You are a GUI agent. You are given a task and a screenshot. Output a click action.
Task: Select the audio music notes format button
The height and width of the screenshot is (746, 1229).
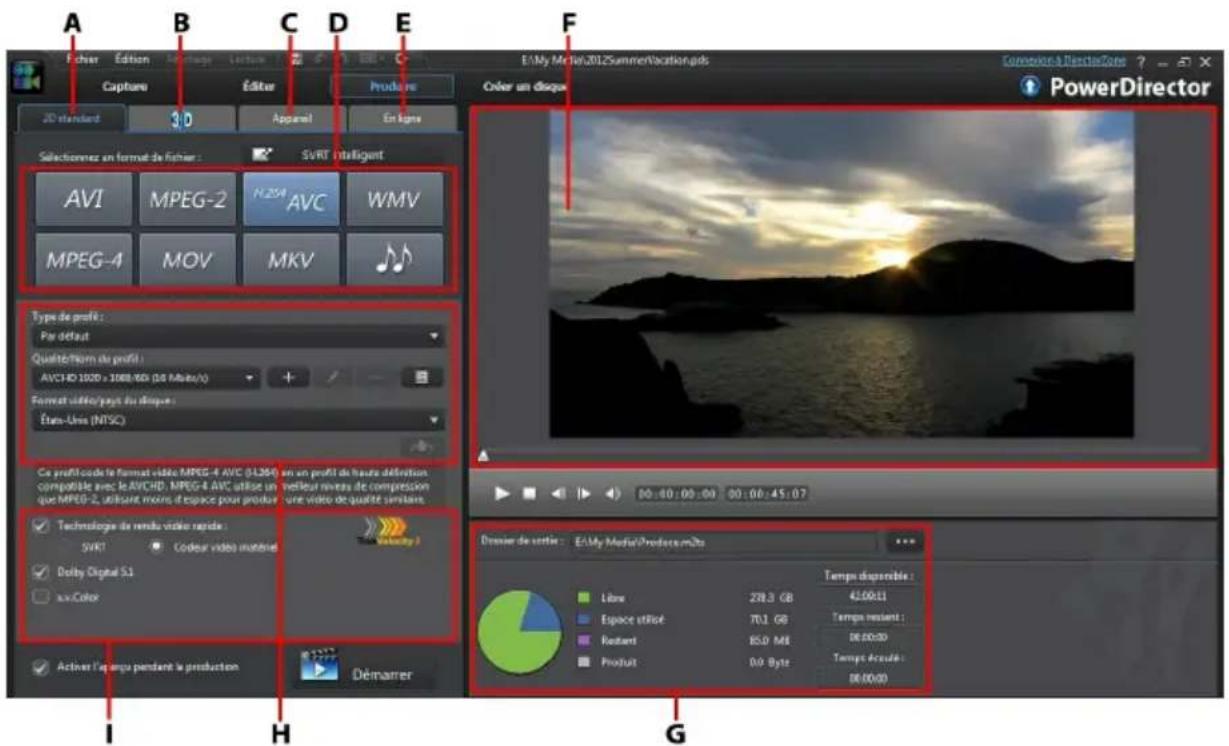(x=395, y=260)
